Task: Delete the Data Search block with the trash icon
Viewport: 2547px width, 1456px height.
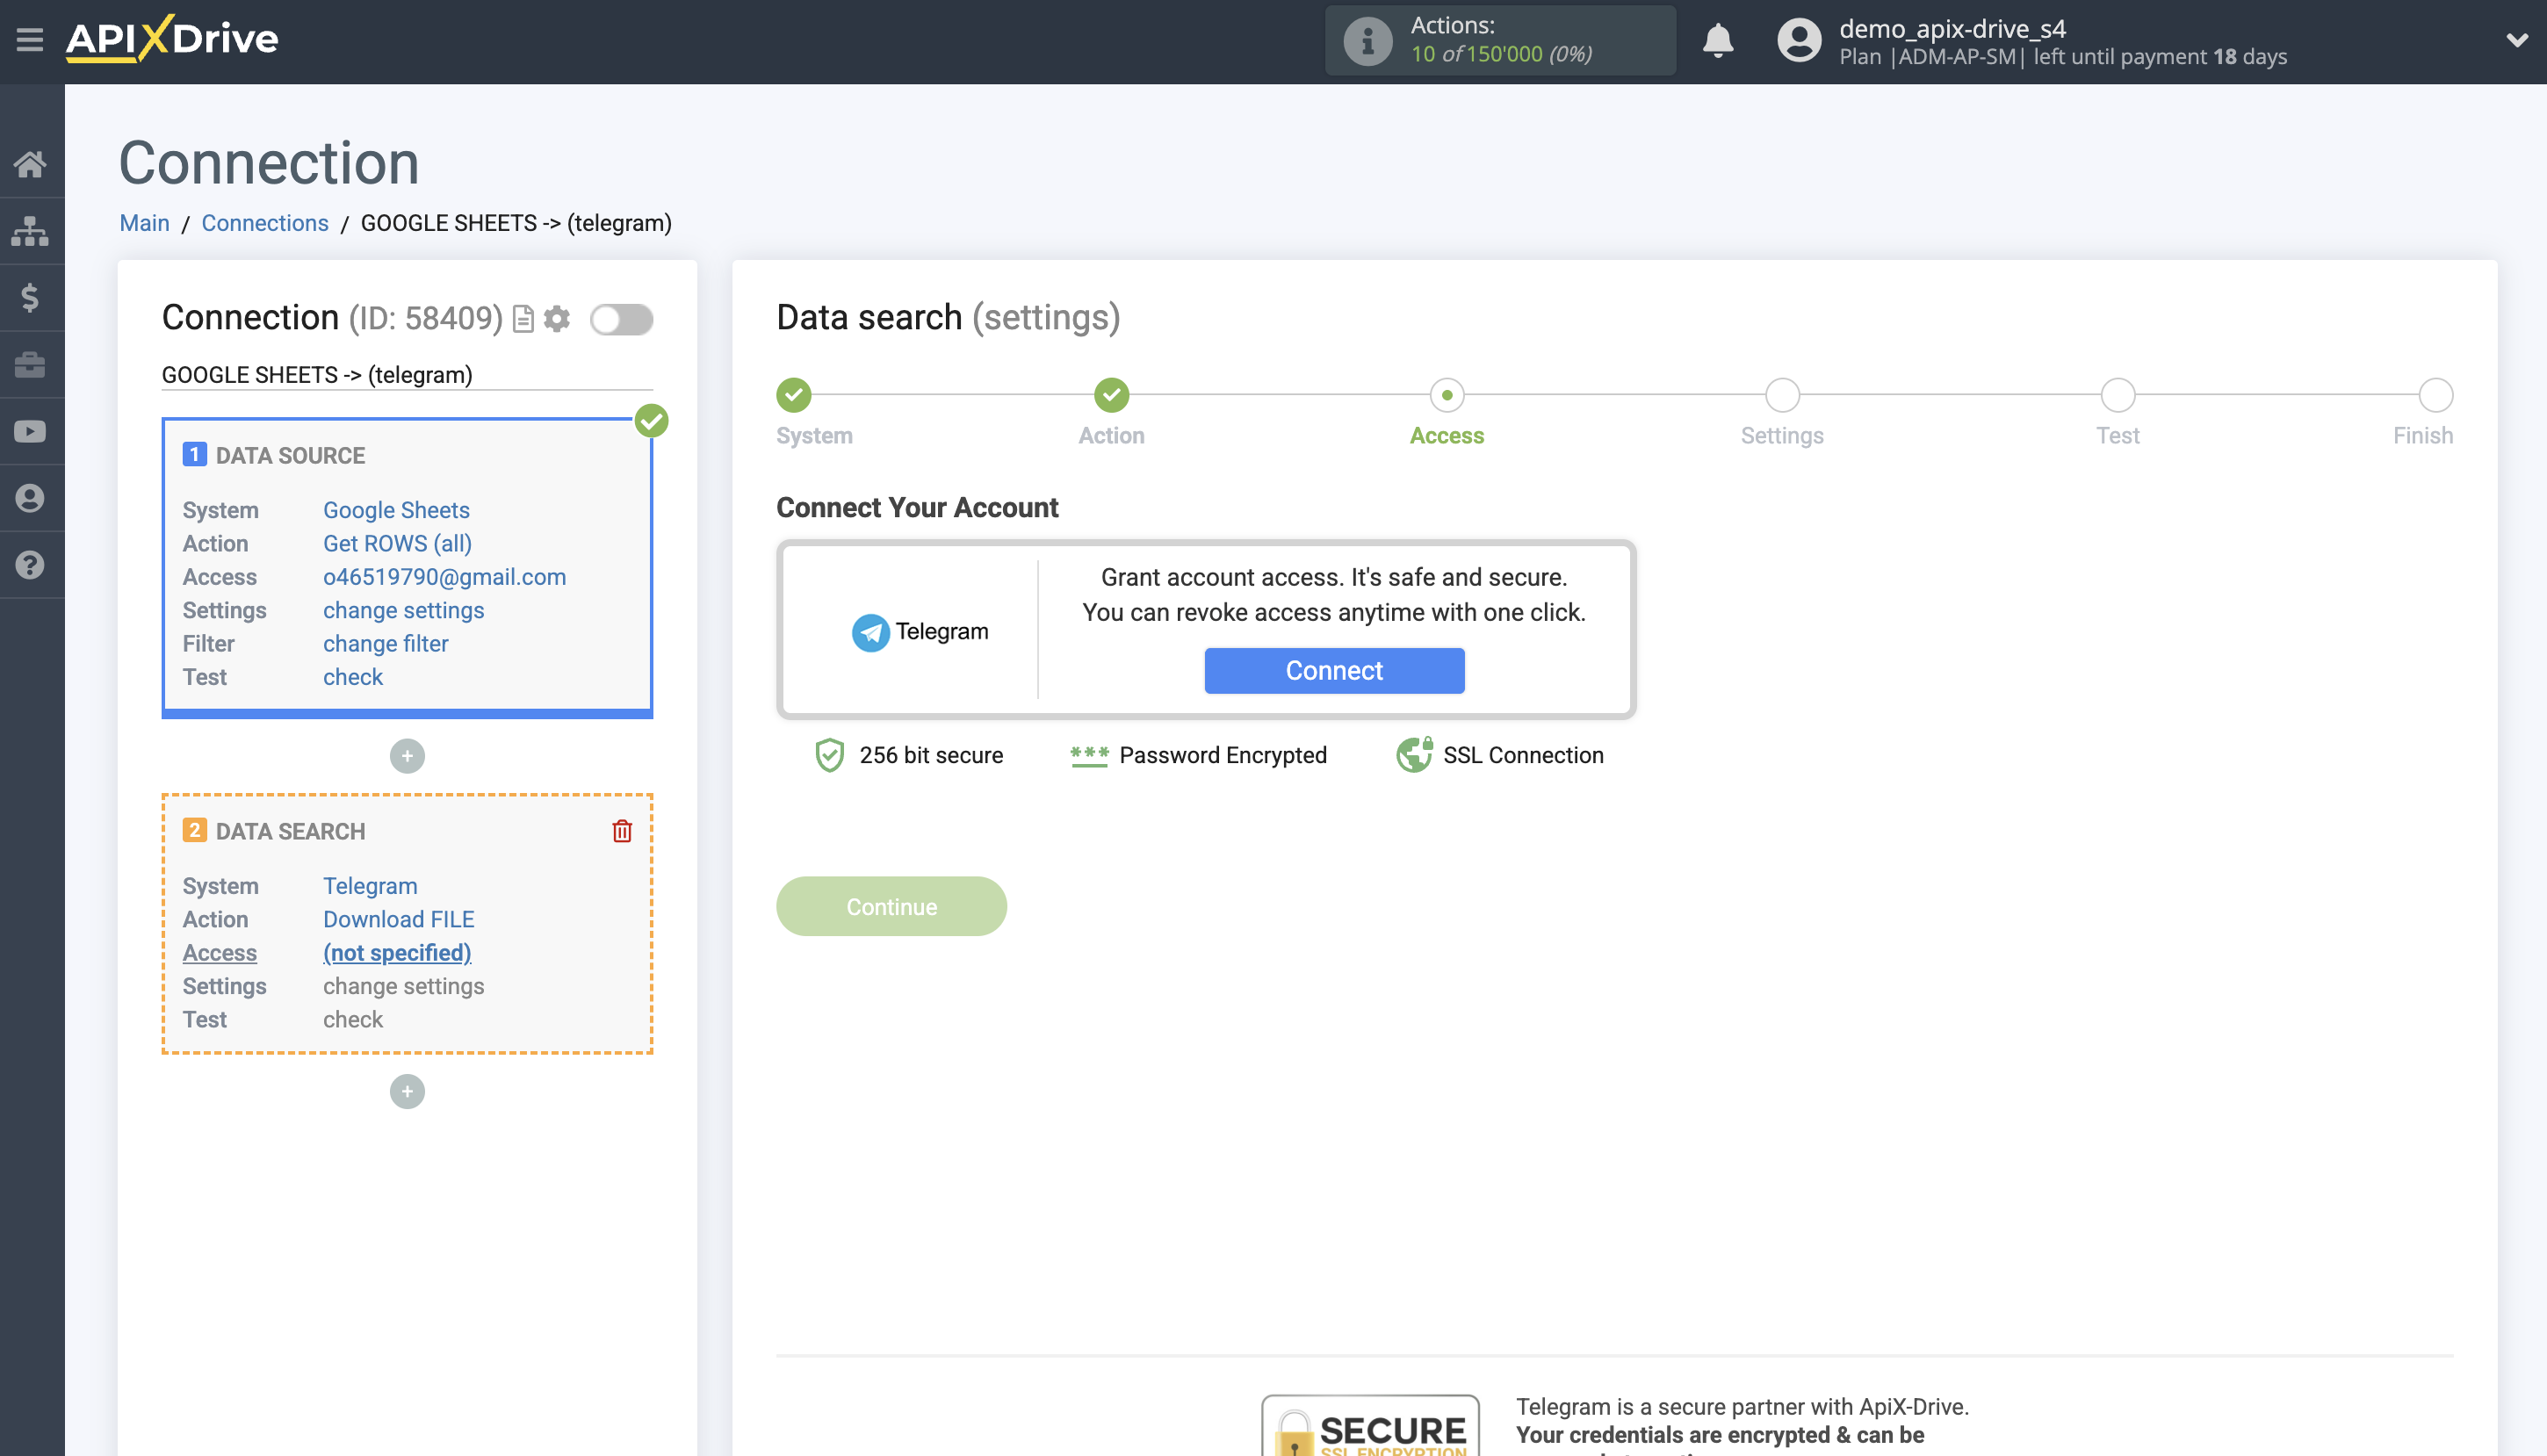Action: [x=622, y=831]
